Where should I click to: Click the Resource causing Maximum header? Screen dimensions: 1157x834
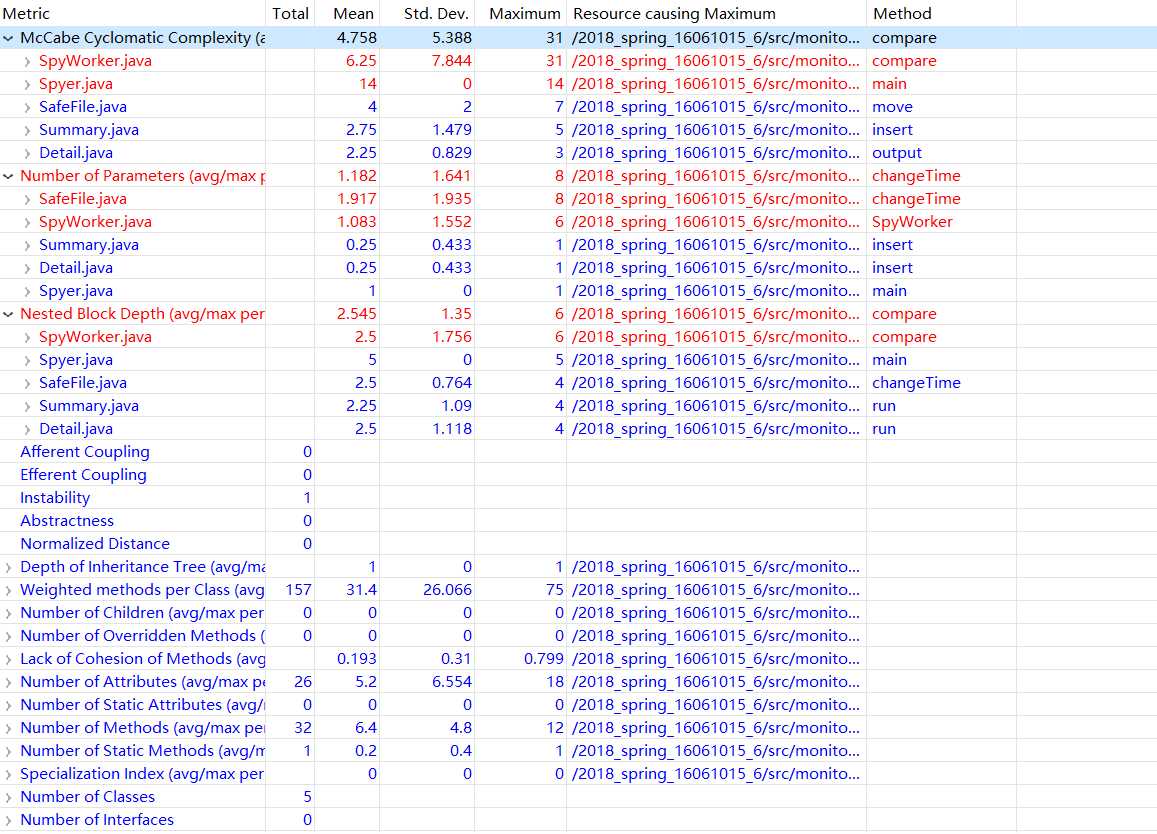tap(716, 13)
